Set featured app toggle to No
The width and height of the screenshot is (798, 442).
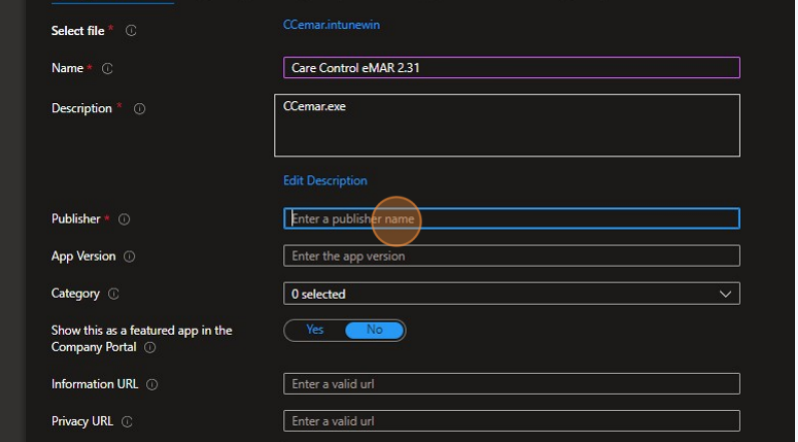tap(374, 330)
